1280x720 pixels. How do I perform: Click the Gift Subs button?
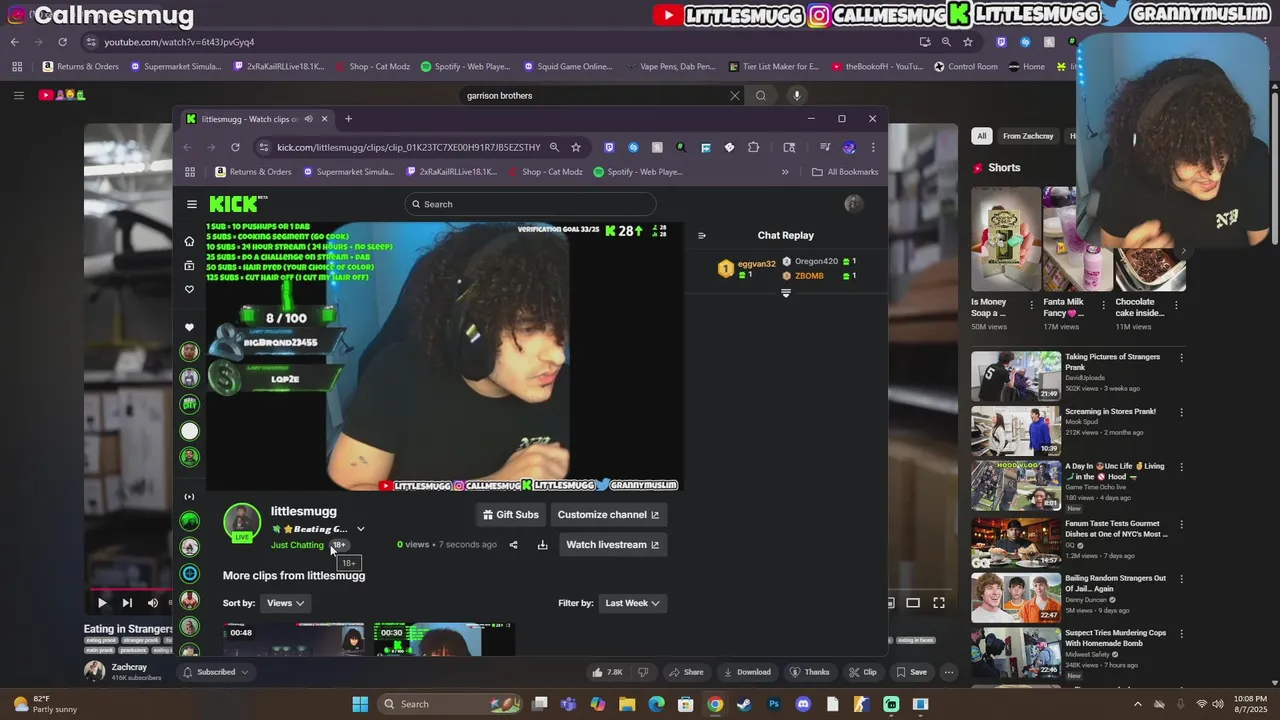pos(511,515)
